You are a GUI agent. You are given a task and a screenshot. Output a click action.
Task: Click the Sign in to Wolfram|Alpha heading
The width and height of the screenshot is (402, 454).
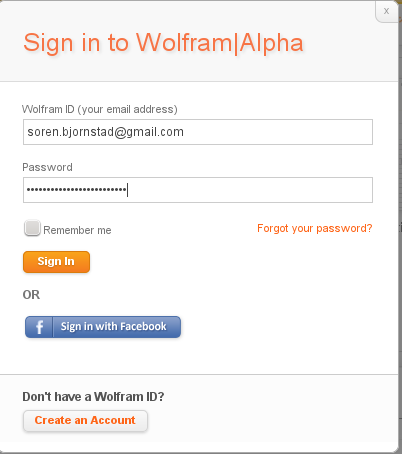pyautogui.click(x=163, y=43)
